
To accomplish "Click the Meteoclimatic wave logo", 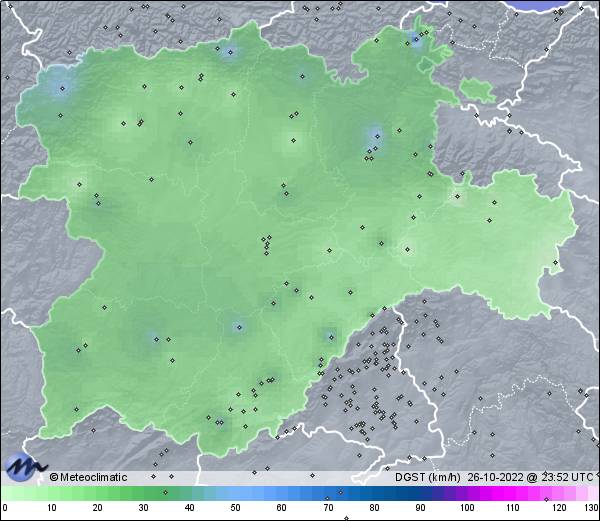I will [26, 467].
